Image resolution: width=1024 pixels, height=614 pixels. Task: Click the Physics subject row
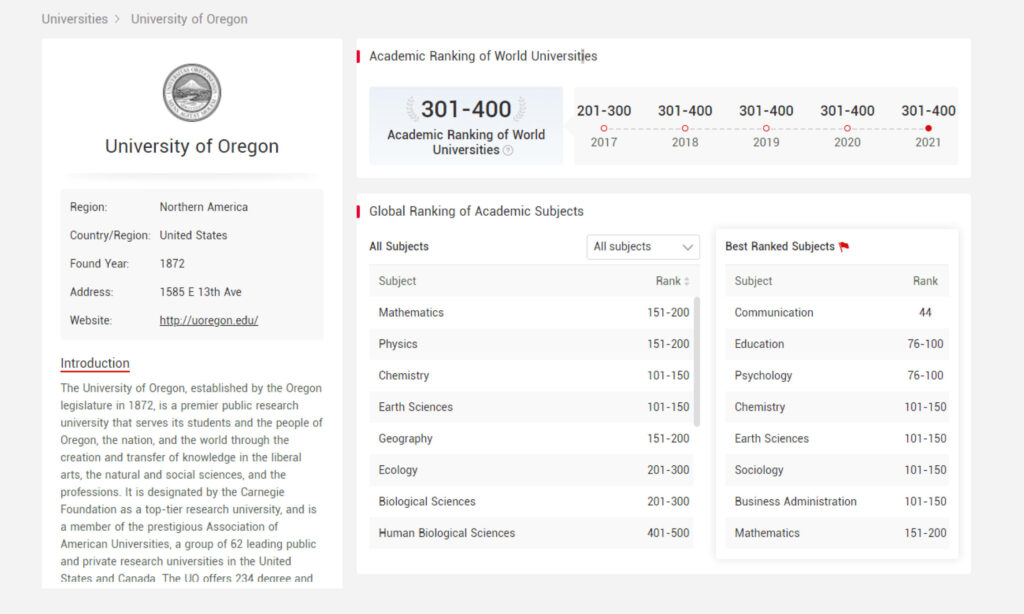[x=531, y=344]
